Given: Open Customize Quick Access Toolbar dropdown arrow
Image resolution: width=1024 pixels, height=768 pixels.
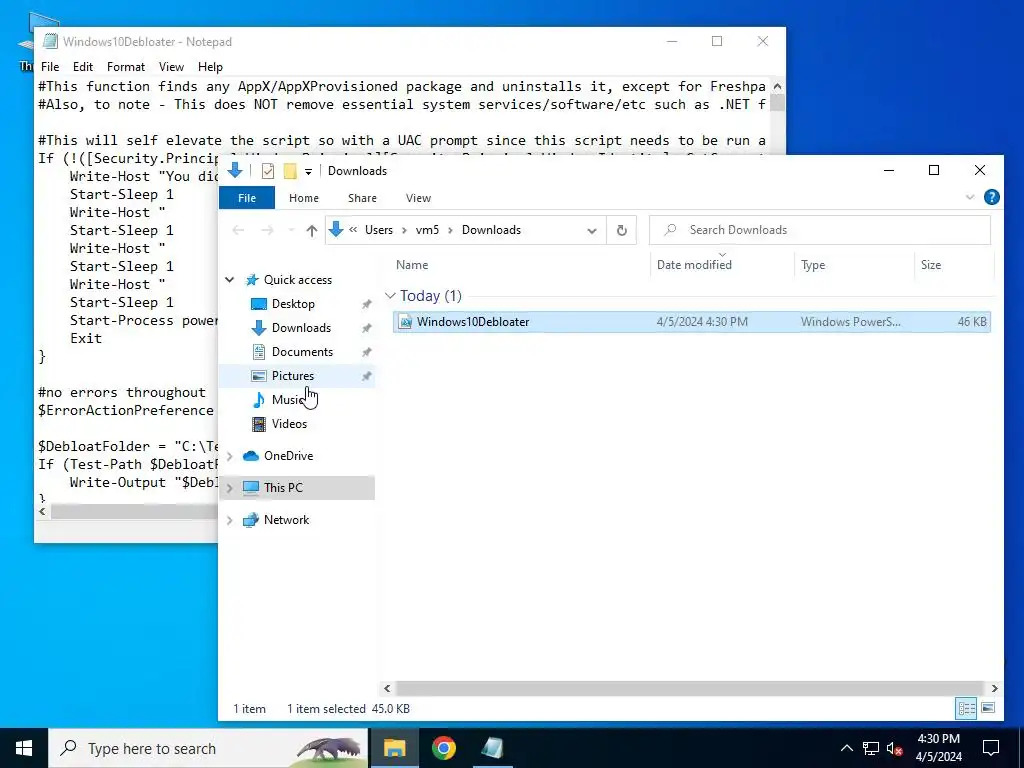Looking at the screenshot, I should (308, 171).
